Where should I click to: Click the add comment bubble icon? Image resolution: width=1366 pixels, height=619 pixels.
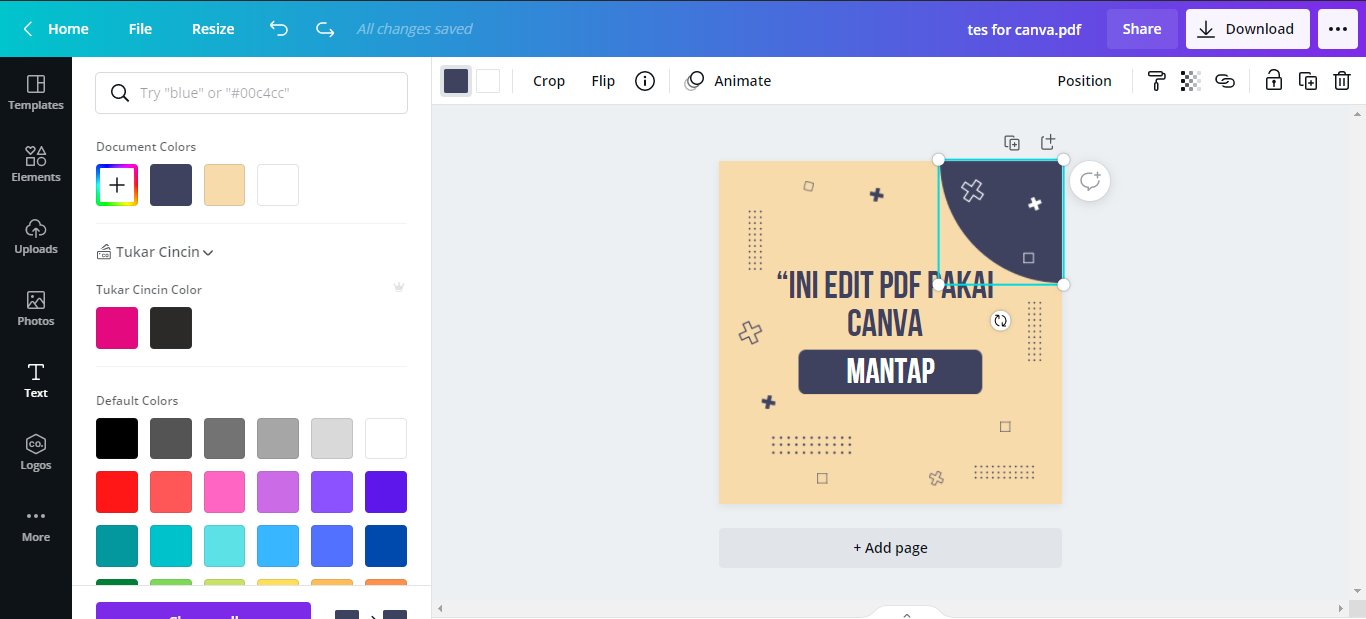tap(1090, 181)
